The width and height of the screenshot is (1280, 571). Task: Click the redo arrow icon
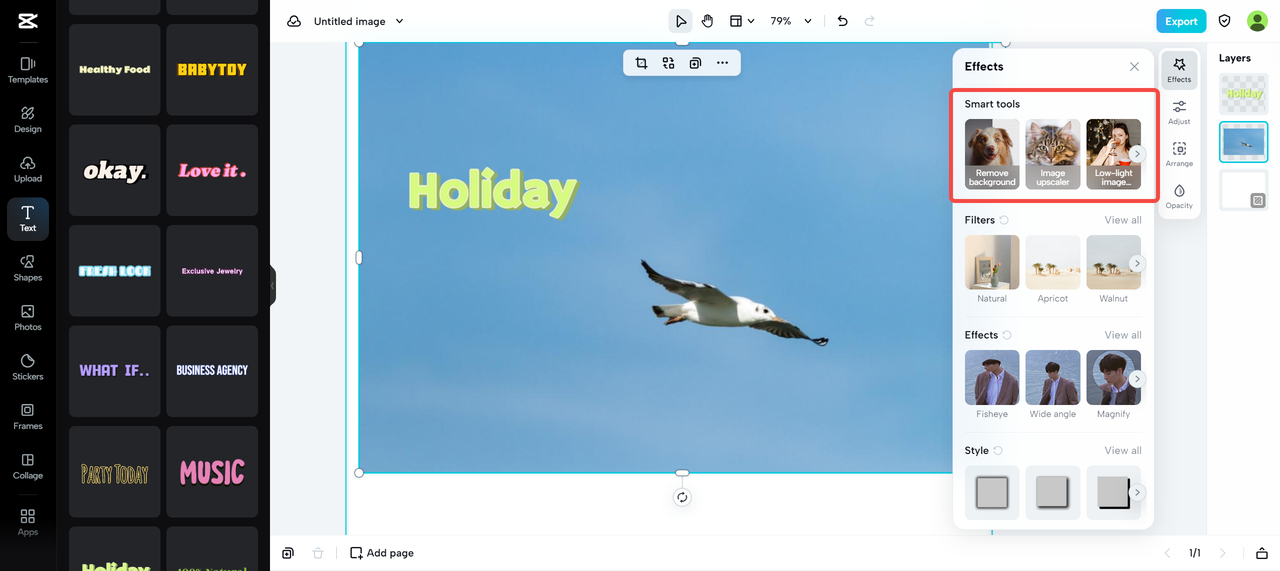pyautogui.click(x=870, y=21)
